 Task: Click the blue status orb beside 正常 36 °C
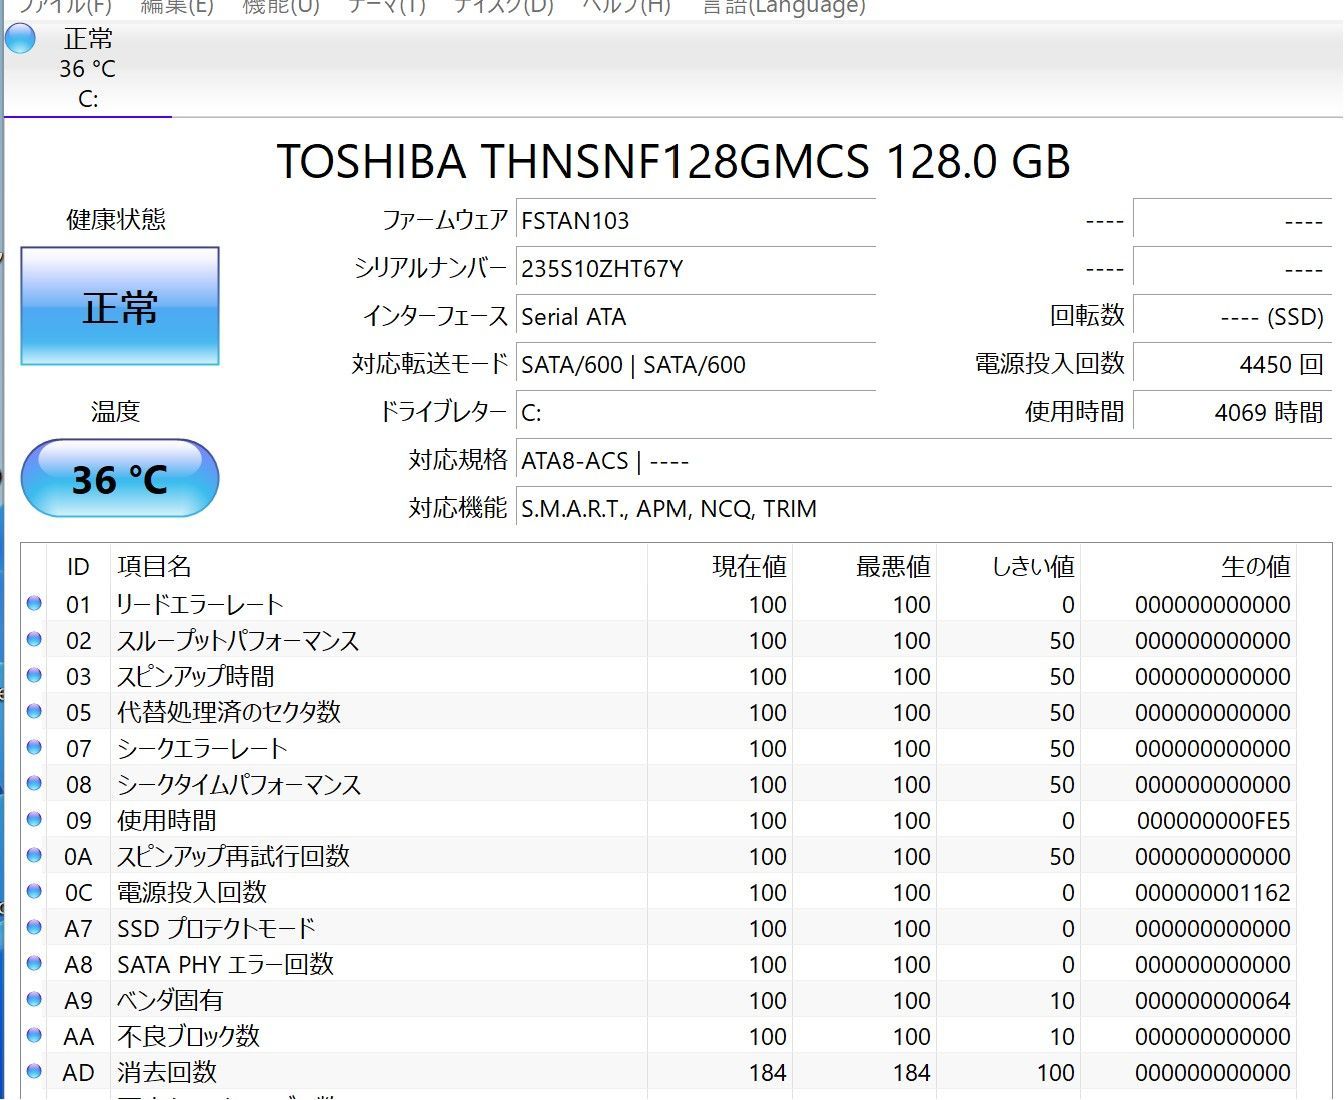(20, 39)
